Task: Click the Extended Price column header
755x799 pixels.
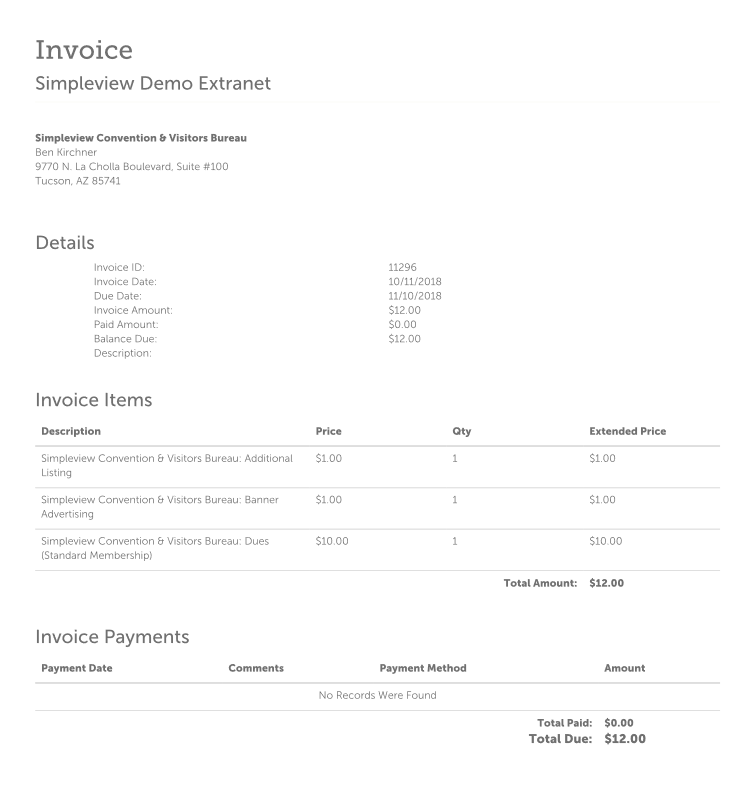Action: point(628,431)
